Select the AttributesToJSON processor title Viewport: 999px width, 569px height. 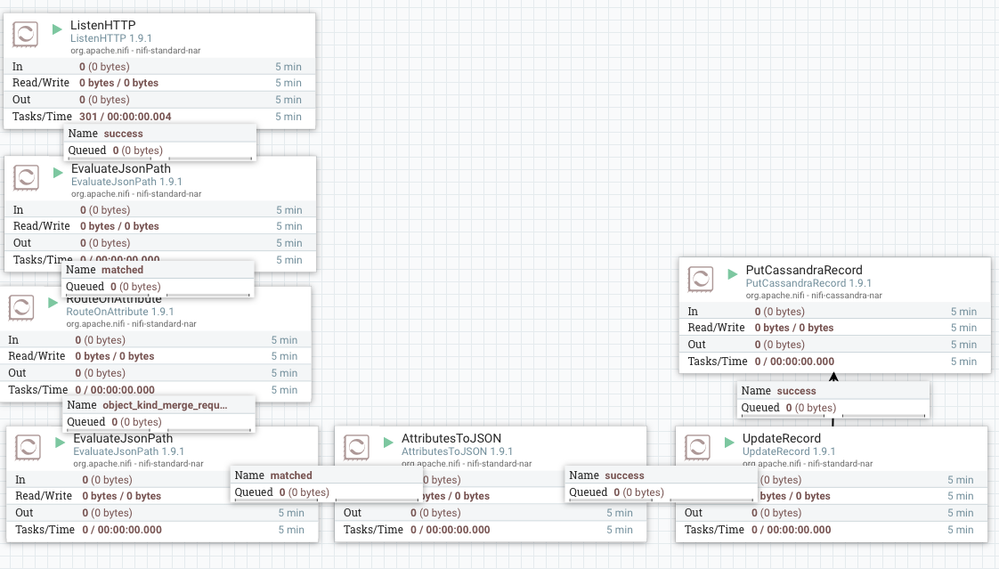(451, 438)
